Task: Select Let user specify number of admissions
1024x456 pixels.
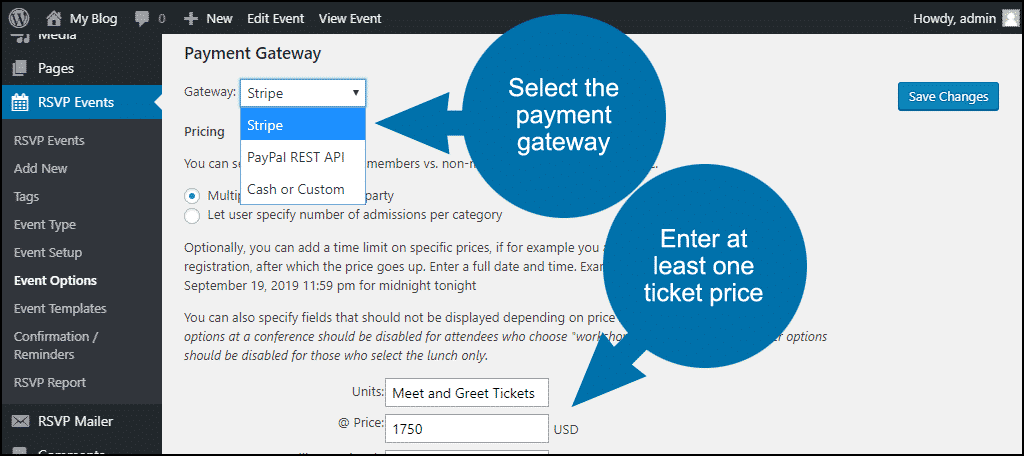Action: tap(192, 215)
